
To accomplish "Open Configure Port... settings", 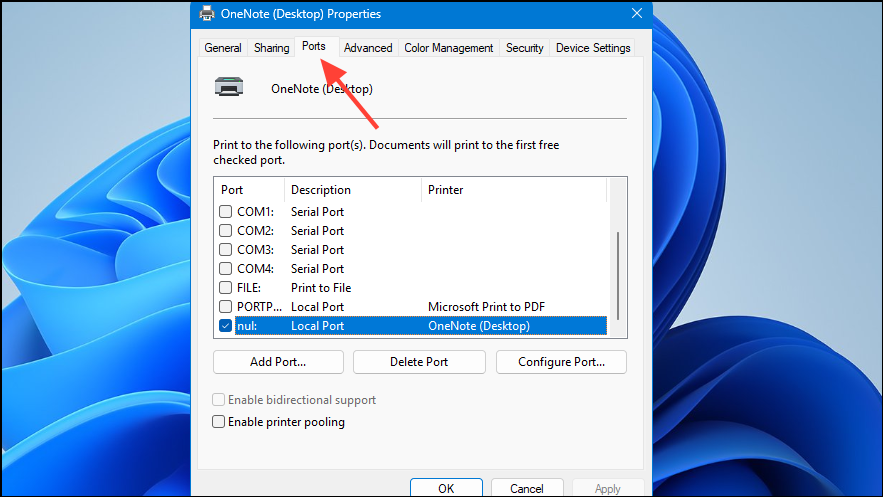I will tap(561, 362).
